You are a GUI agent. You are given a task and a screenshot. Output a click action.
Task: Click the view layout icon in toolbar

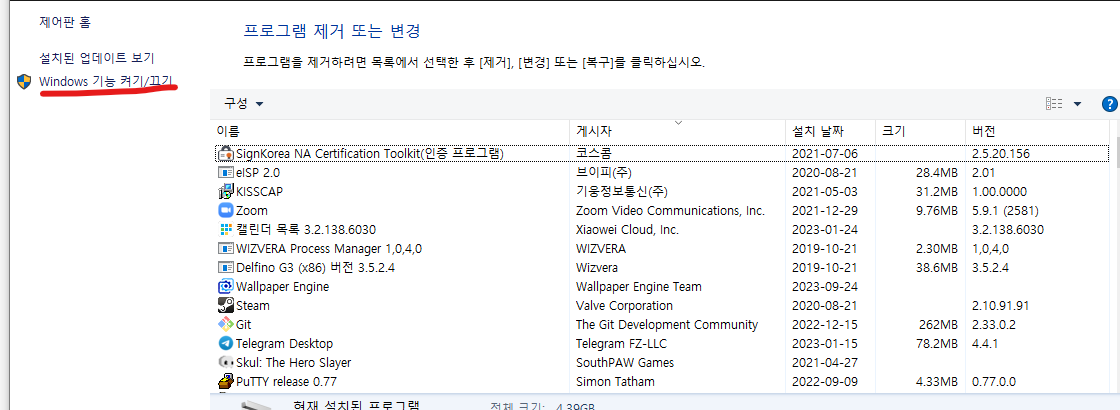pyautogui.click(x=1054, y=104)
